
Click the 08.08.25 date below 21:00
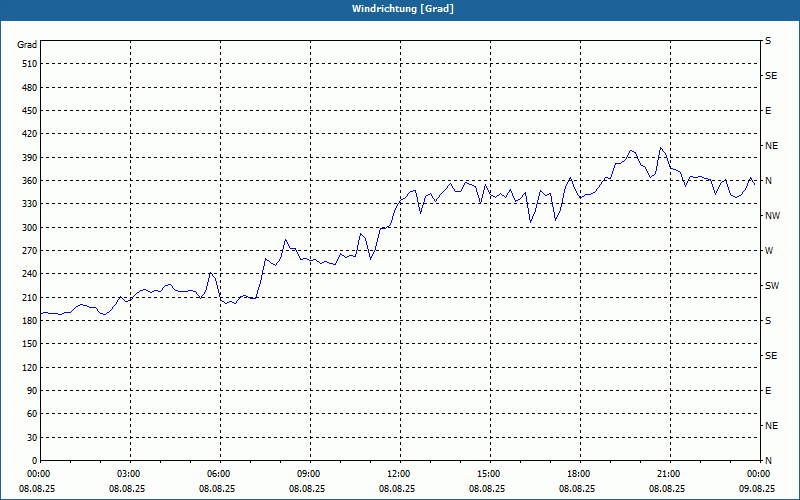tap(667, 488)
